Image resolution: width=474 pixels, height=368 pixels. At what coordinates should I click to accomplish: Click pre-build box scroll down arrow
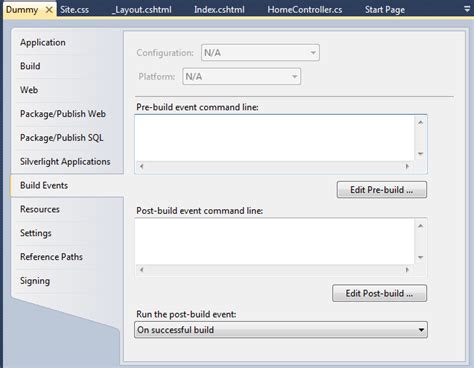(421, 154)
